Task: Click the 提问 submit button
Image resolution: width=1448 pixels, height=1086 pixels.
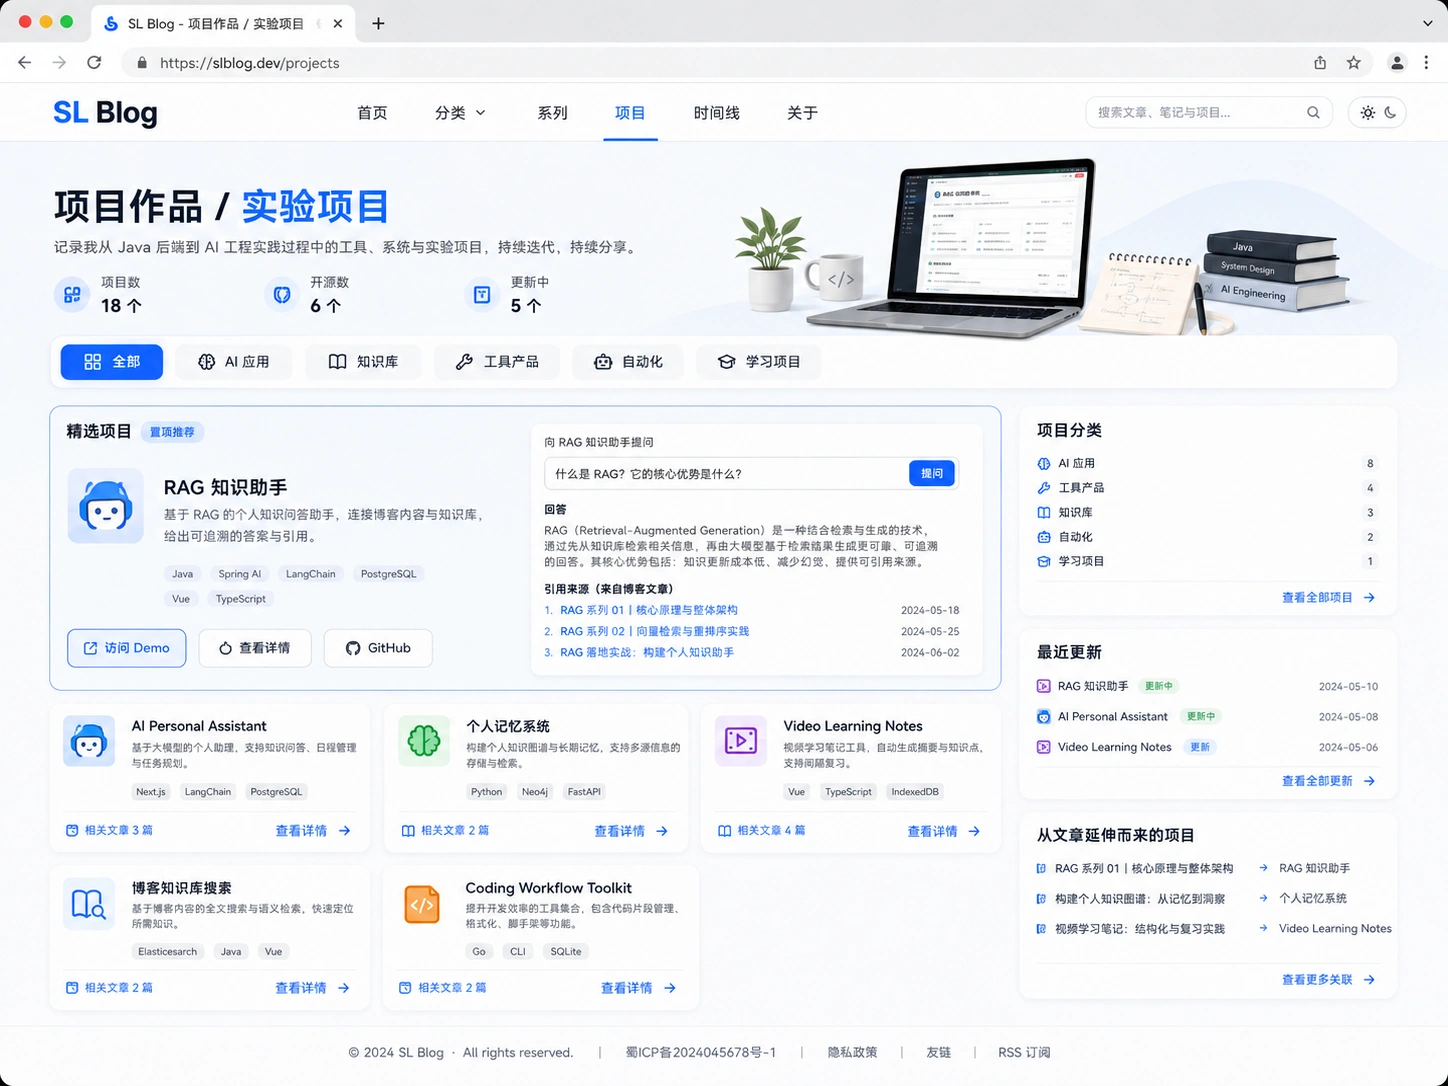Action: (932, 474)
